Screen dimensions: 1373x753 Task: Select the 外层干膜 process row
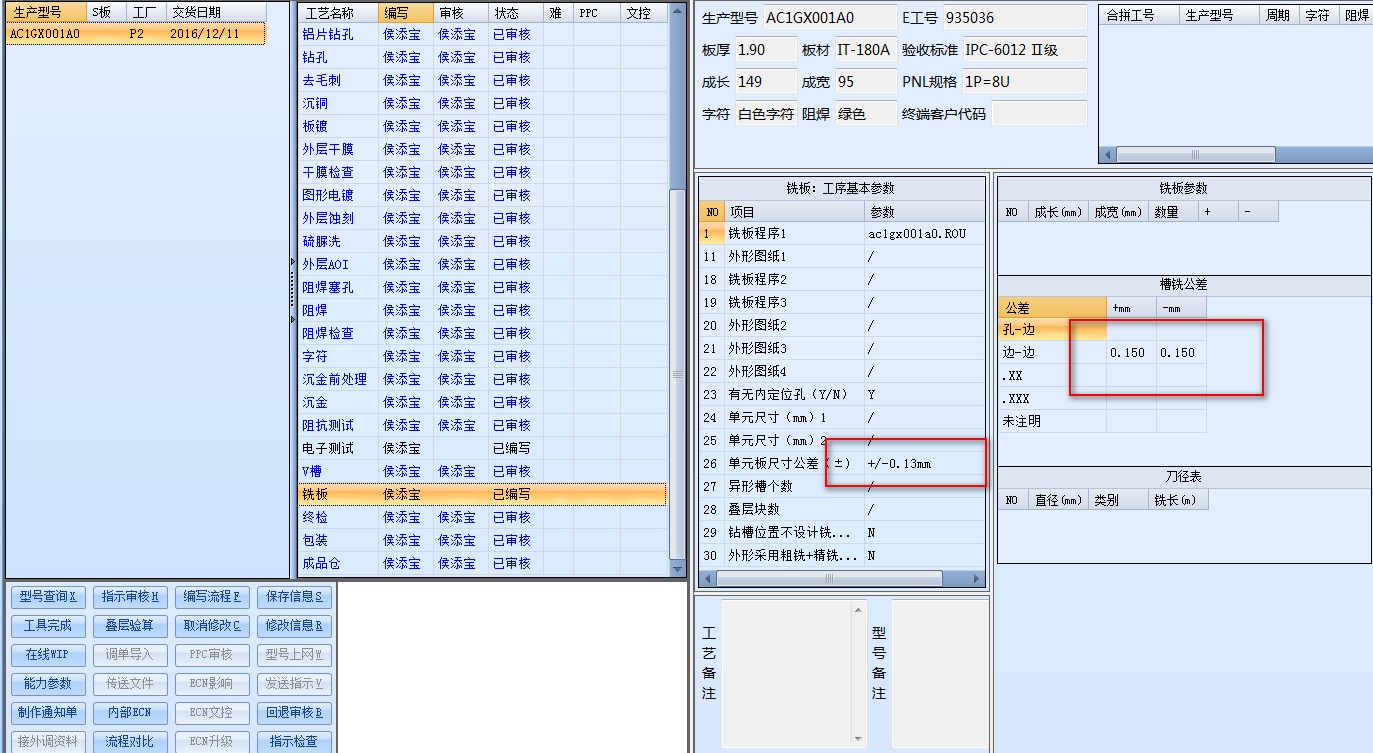pos(482,149)
